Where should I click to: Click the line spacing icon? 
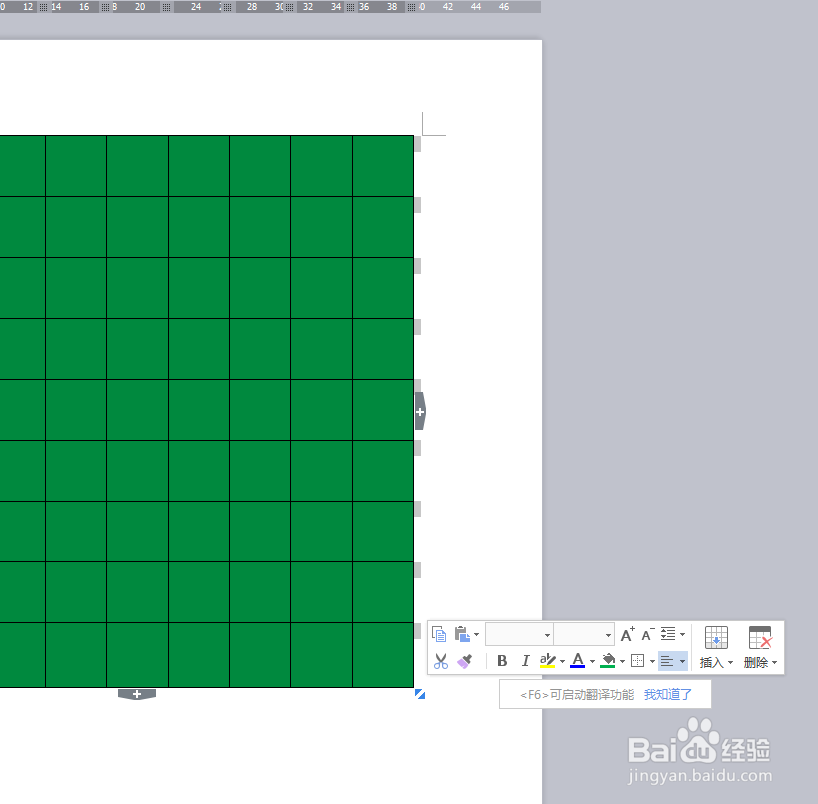click(668, 634)
